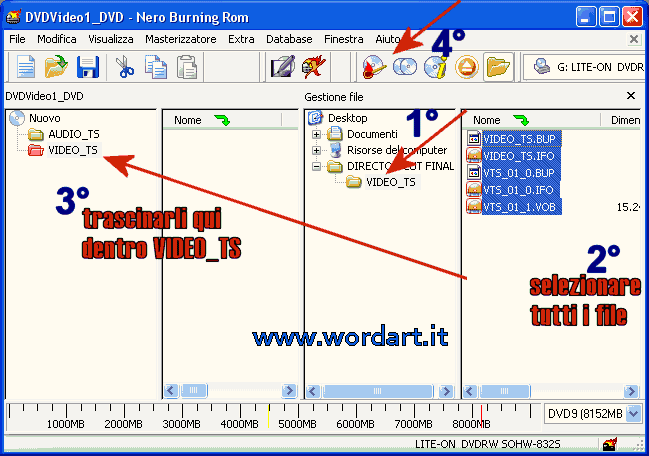Select the AUDIO_TS label in the compilation tree
This screenshot has width=649, height=456.
coord(74,134)
